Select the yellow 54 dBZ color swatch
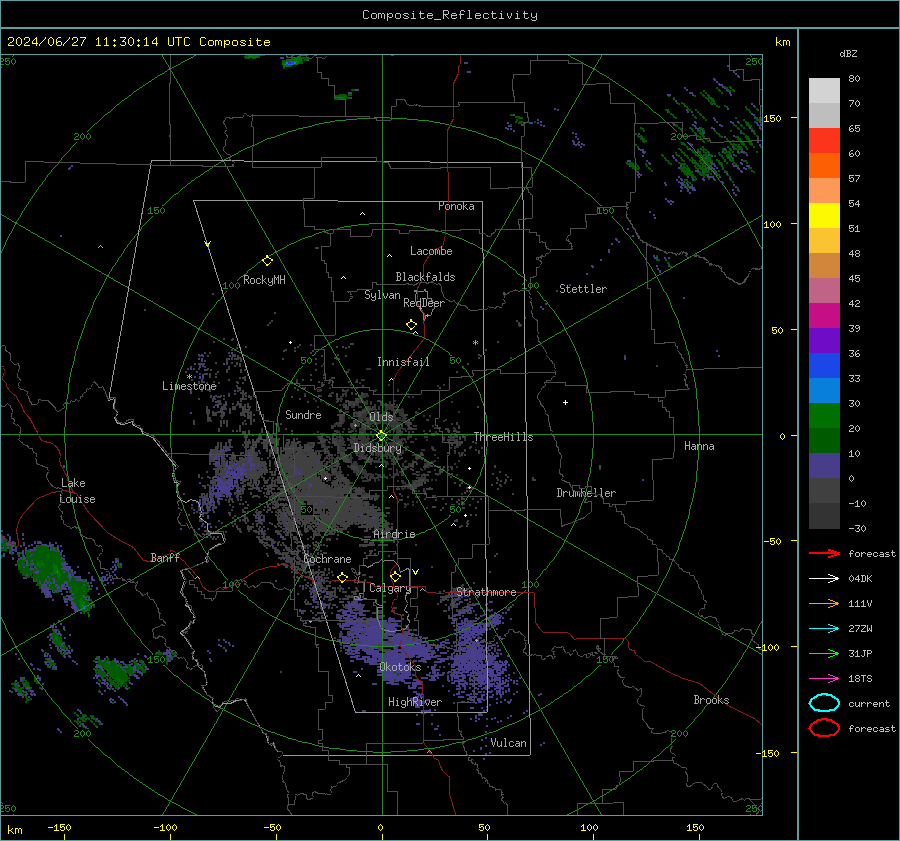Viewport: 900px width, 841px height. [824, 215]
